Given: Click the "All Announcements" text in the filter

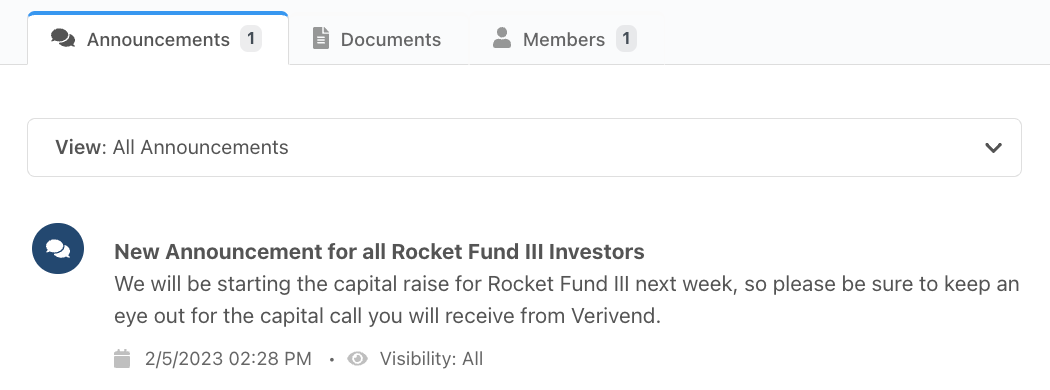Looking at the screenshot, I should [x=200, y=147].
